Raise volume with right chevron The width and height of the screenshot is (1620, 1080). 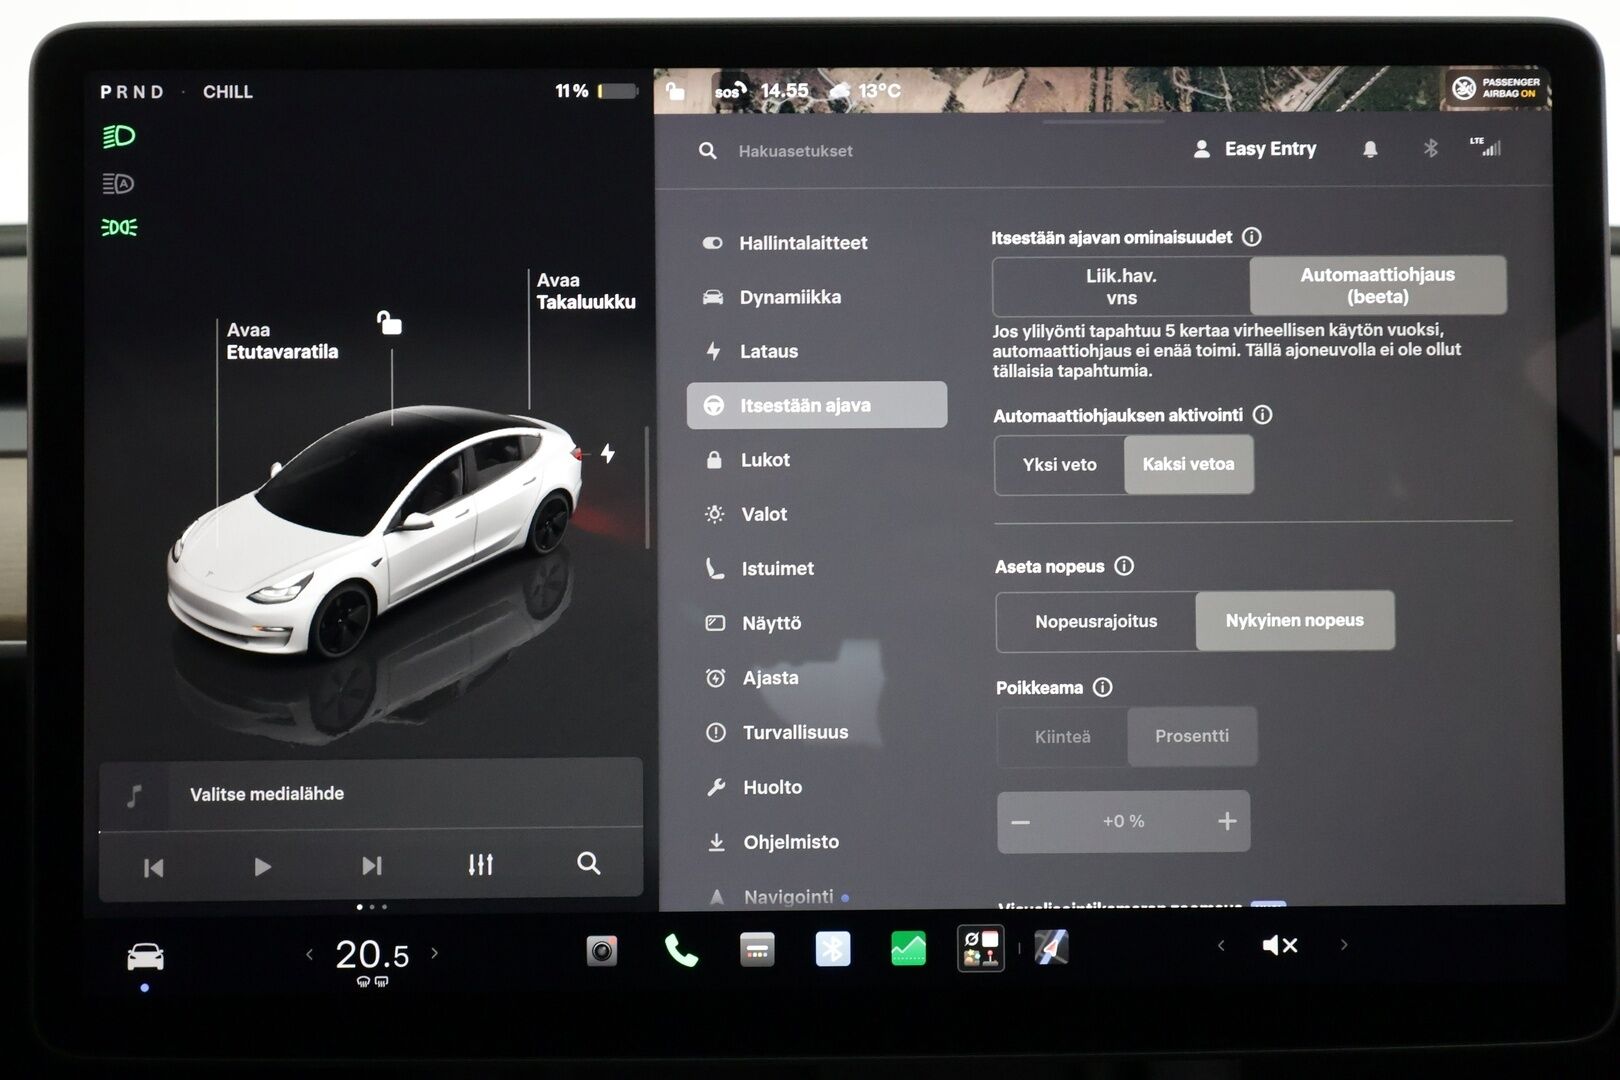click(1344, 944)
